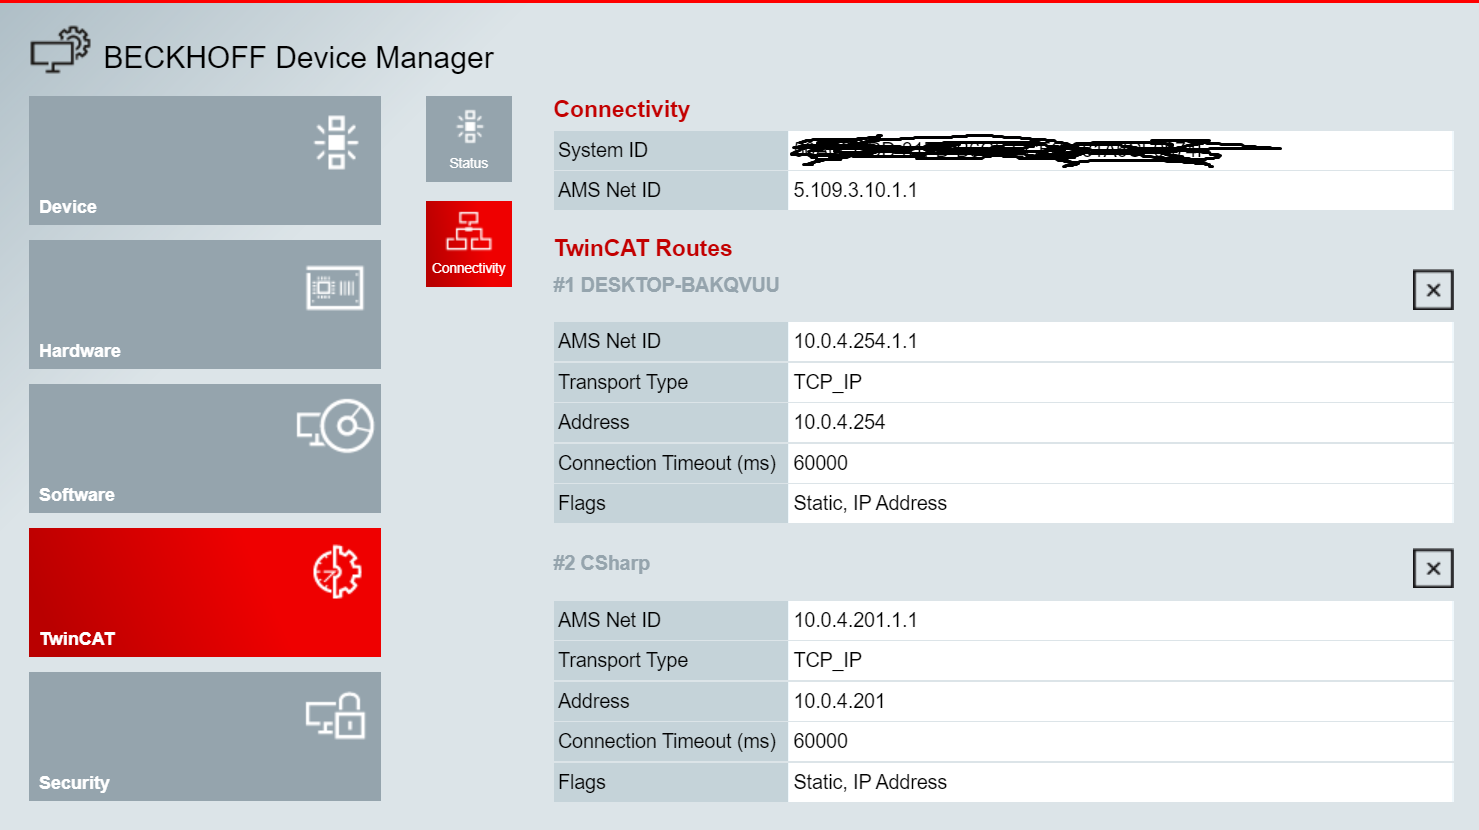This screenshot has width=1479, height=830.
Task: Select route name #1 DESKTOP-BAKQVUU
Action: (666, 285)
